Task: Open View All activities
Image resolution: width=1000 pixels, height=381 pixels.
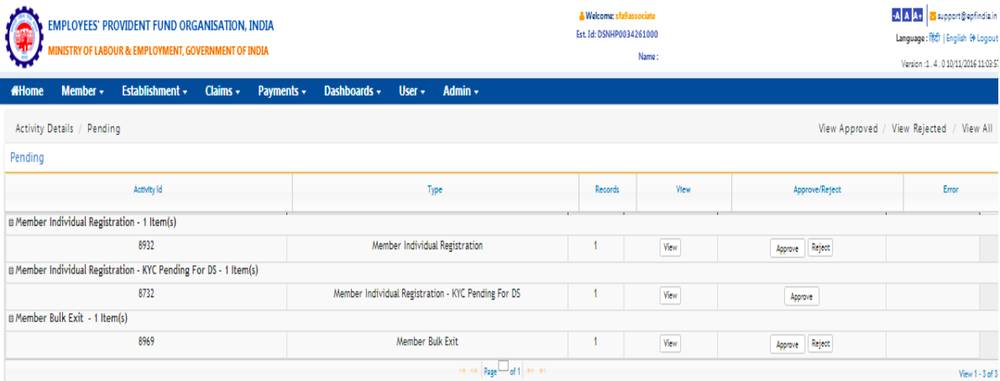Action: pos(977,128)
